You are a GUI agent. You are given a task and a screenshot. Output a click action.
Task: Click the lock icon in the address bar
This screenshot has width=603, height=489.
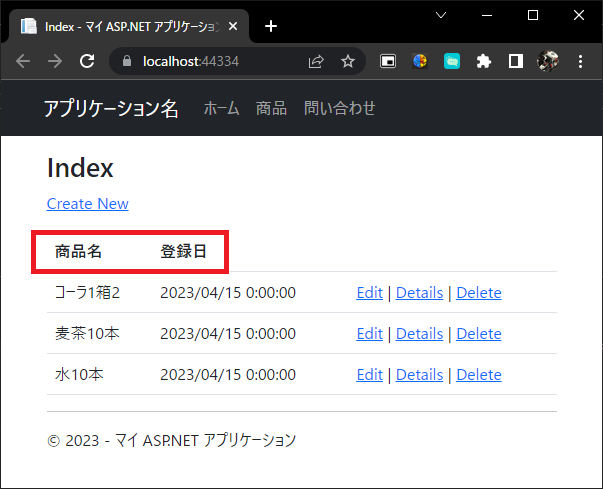127,61
